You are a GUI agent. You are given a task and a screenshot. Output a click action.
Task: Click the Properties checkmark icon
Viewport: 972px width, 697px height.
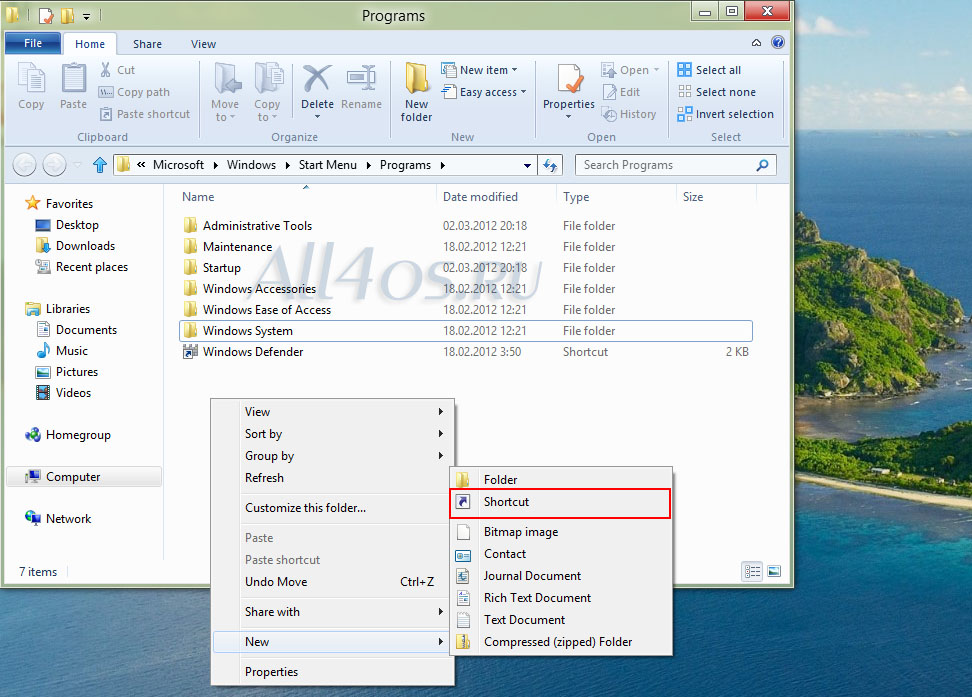(570, 79)
